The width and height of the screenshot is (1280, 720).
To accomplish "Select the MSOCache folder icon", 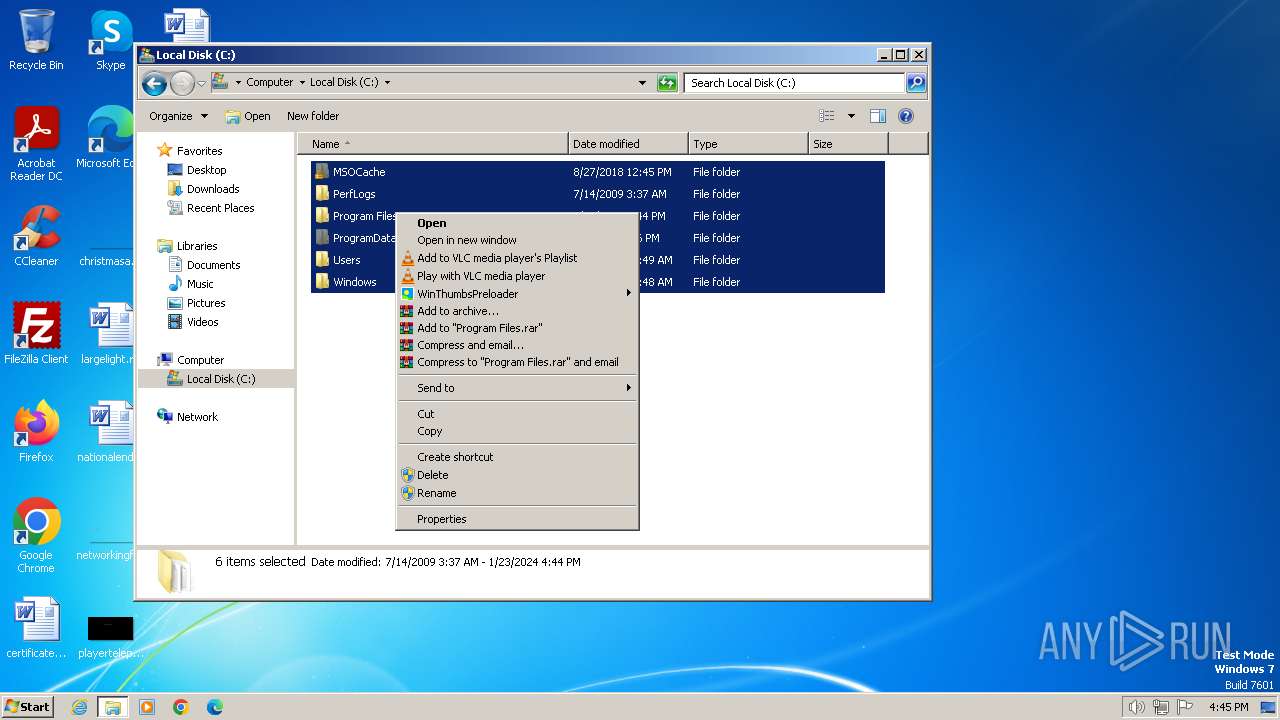I will 322,172.
